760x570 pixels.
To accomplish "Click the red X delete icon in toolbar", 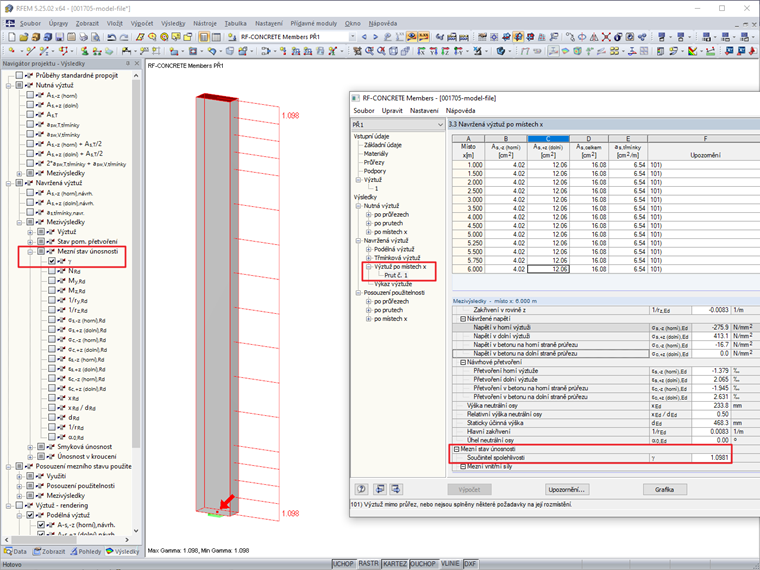I will [606, 37].
